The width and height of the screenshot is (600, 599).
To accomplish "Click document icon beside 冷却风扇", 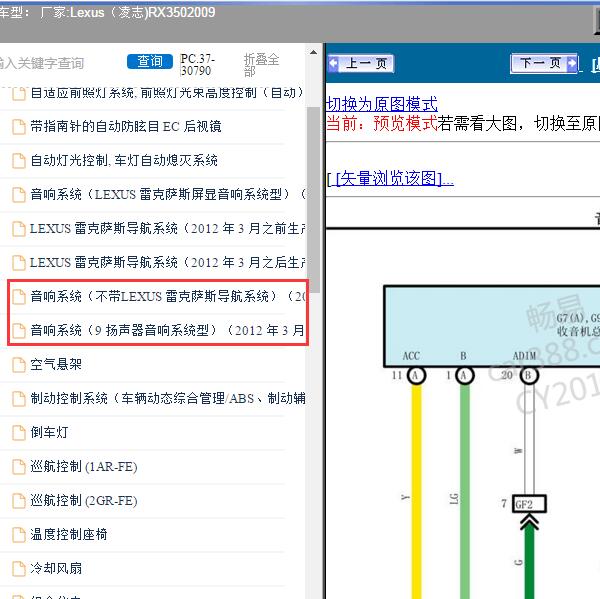I will point(18,569).
